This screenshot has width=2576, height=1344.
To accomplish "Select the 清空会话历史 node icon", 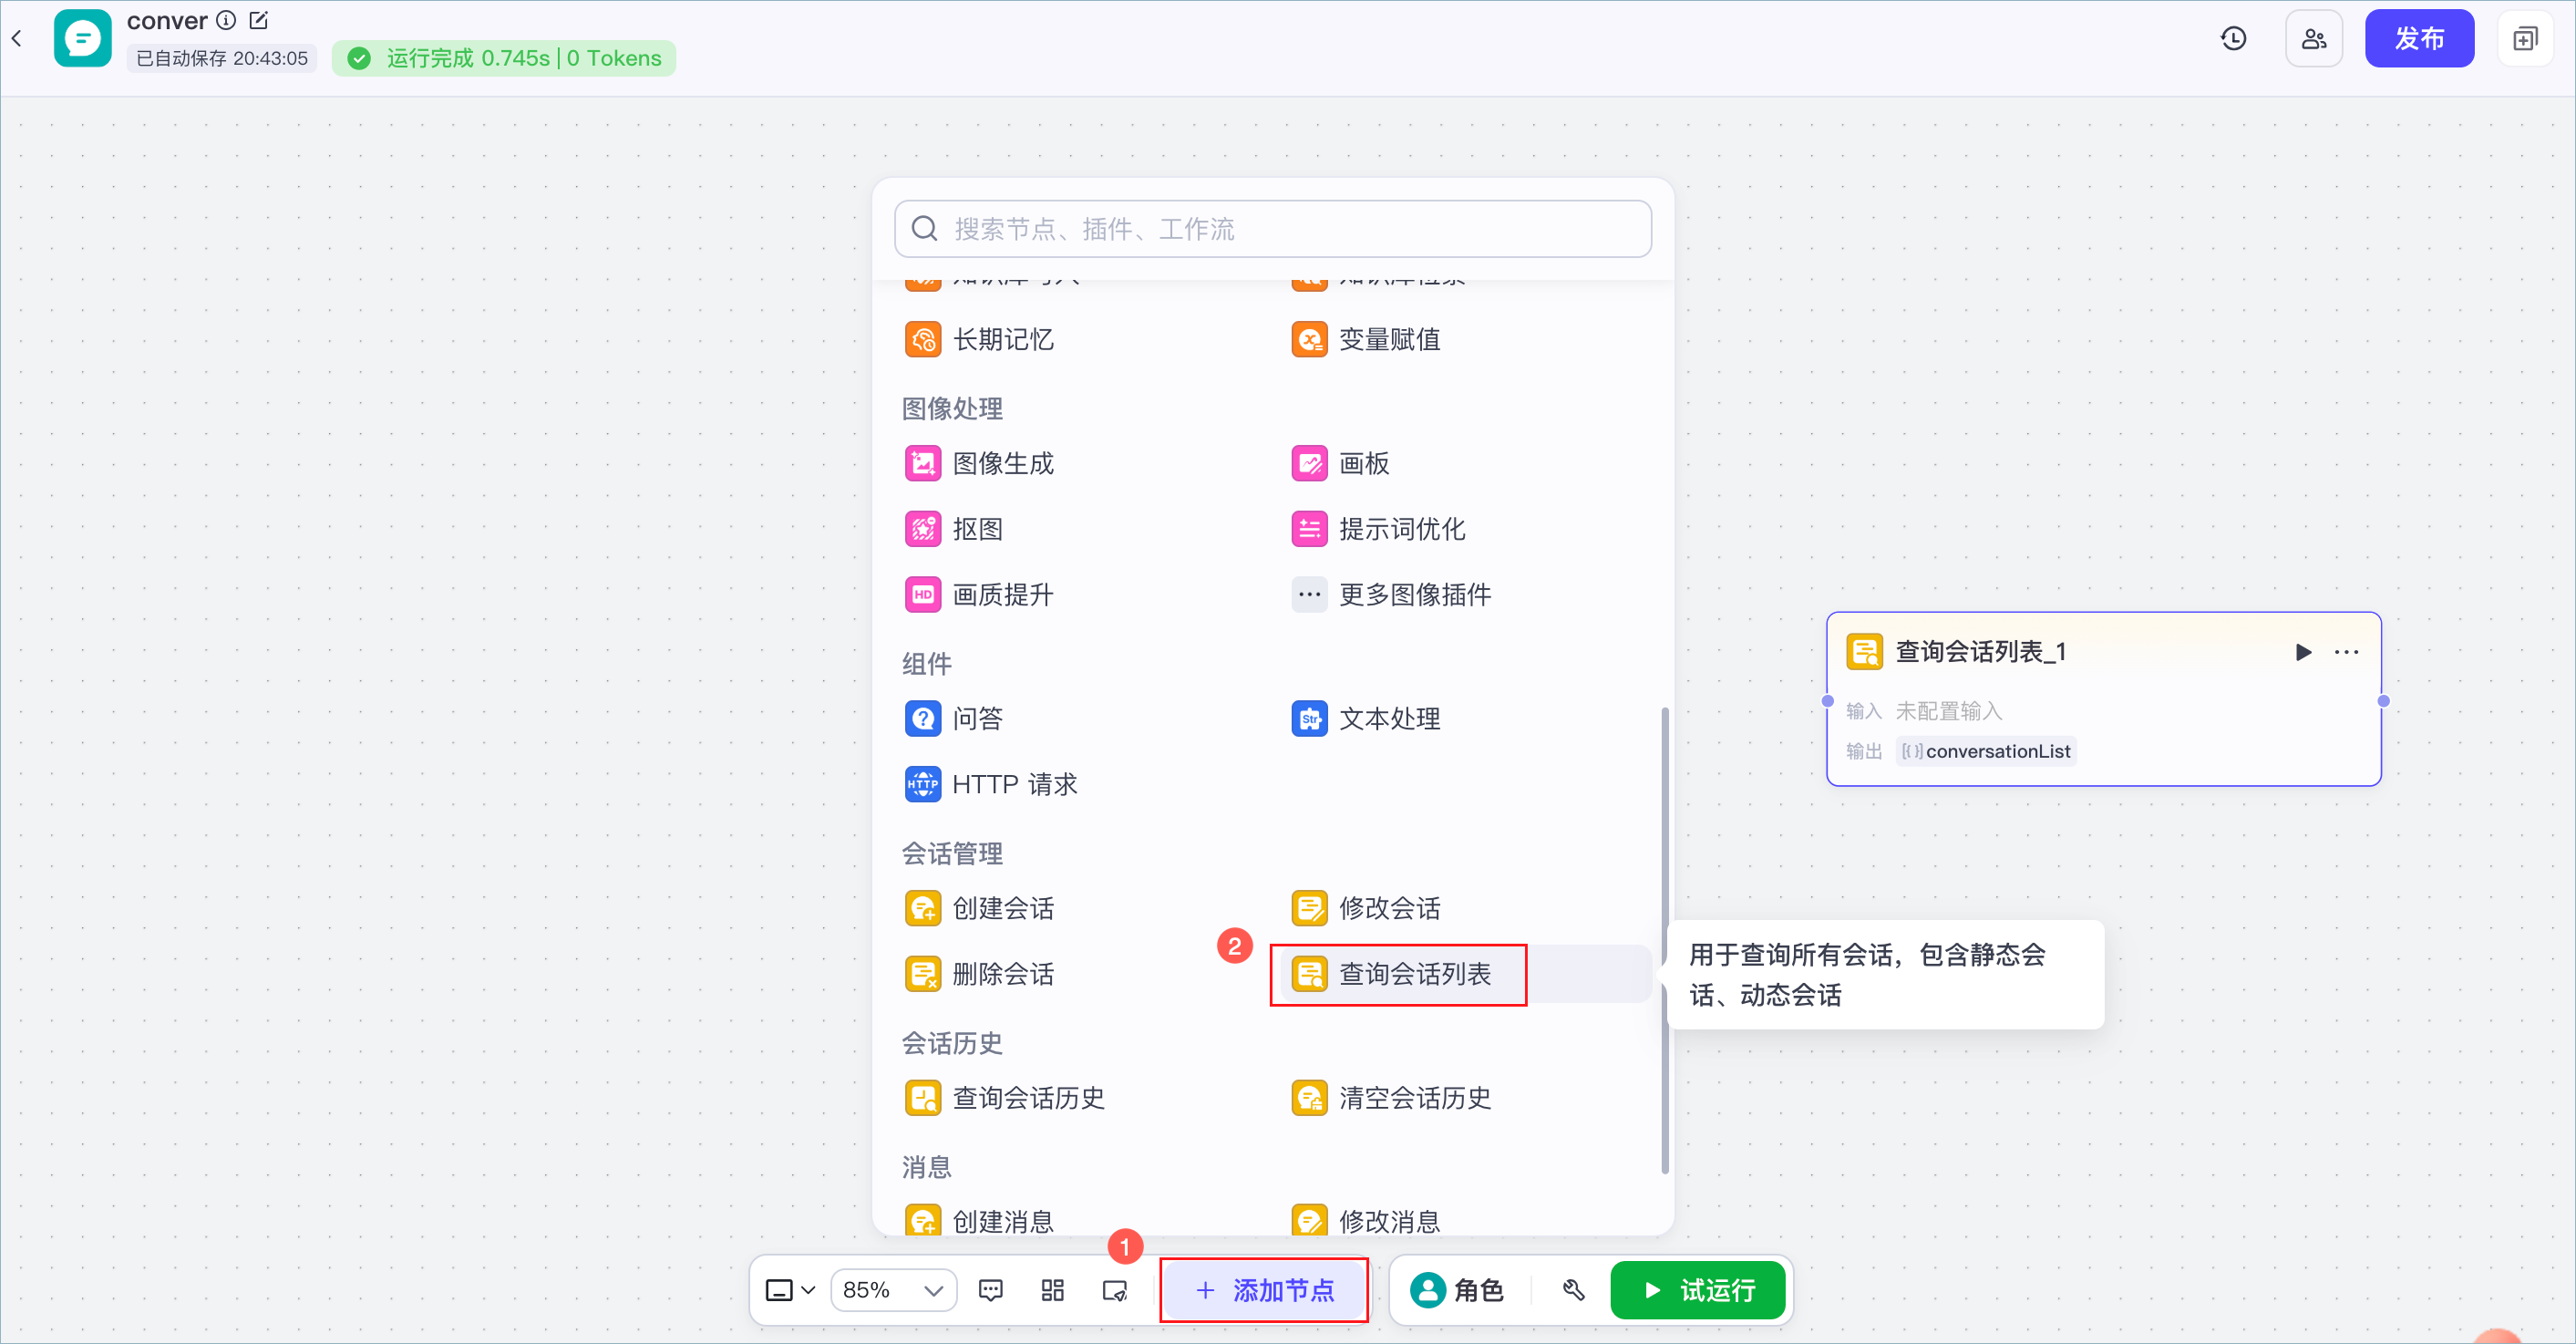I will pyautogui.click(x=1309, y=1098).
